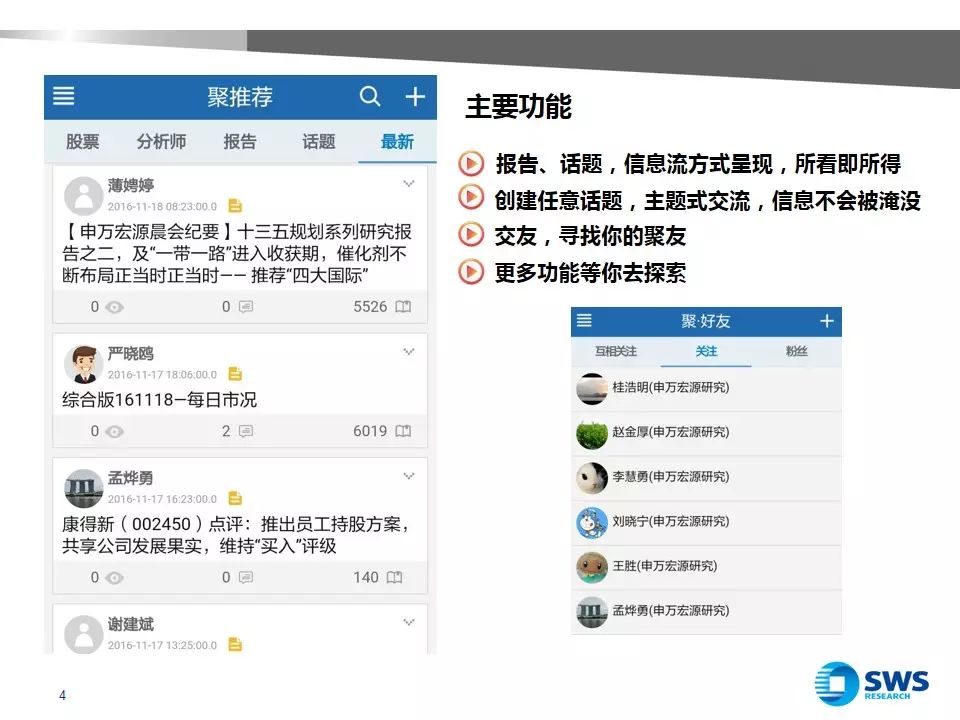960x720 pixels.
Task: Tap eye views icon on 申万宏源晨会纪要 post
Action: (x=114, y=307)
